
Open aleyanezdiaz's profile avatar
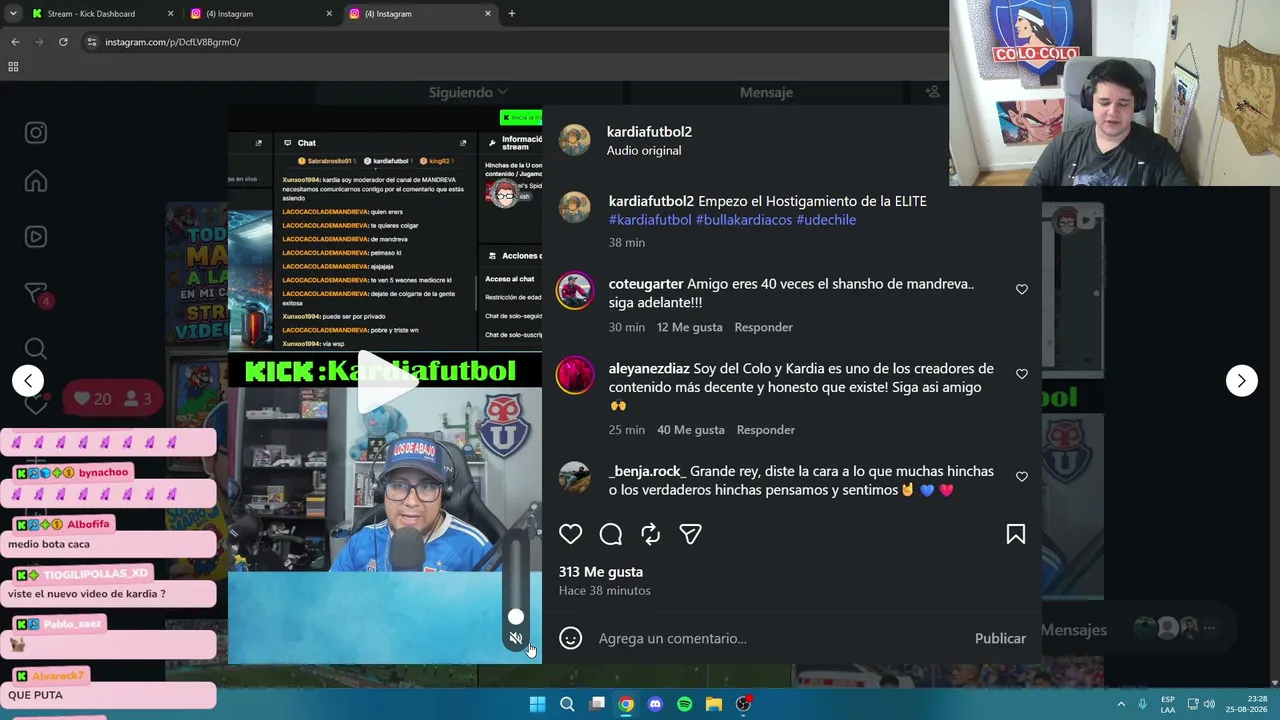575,376
